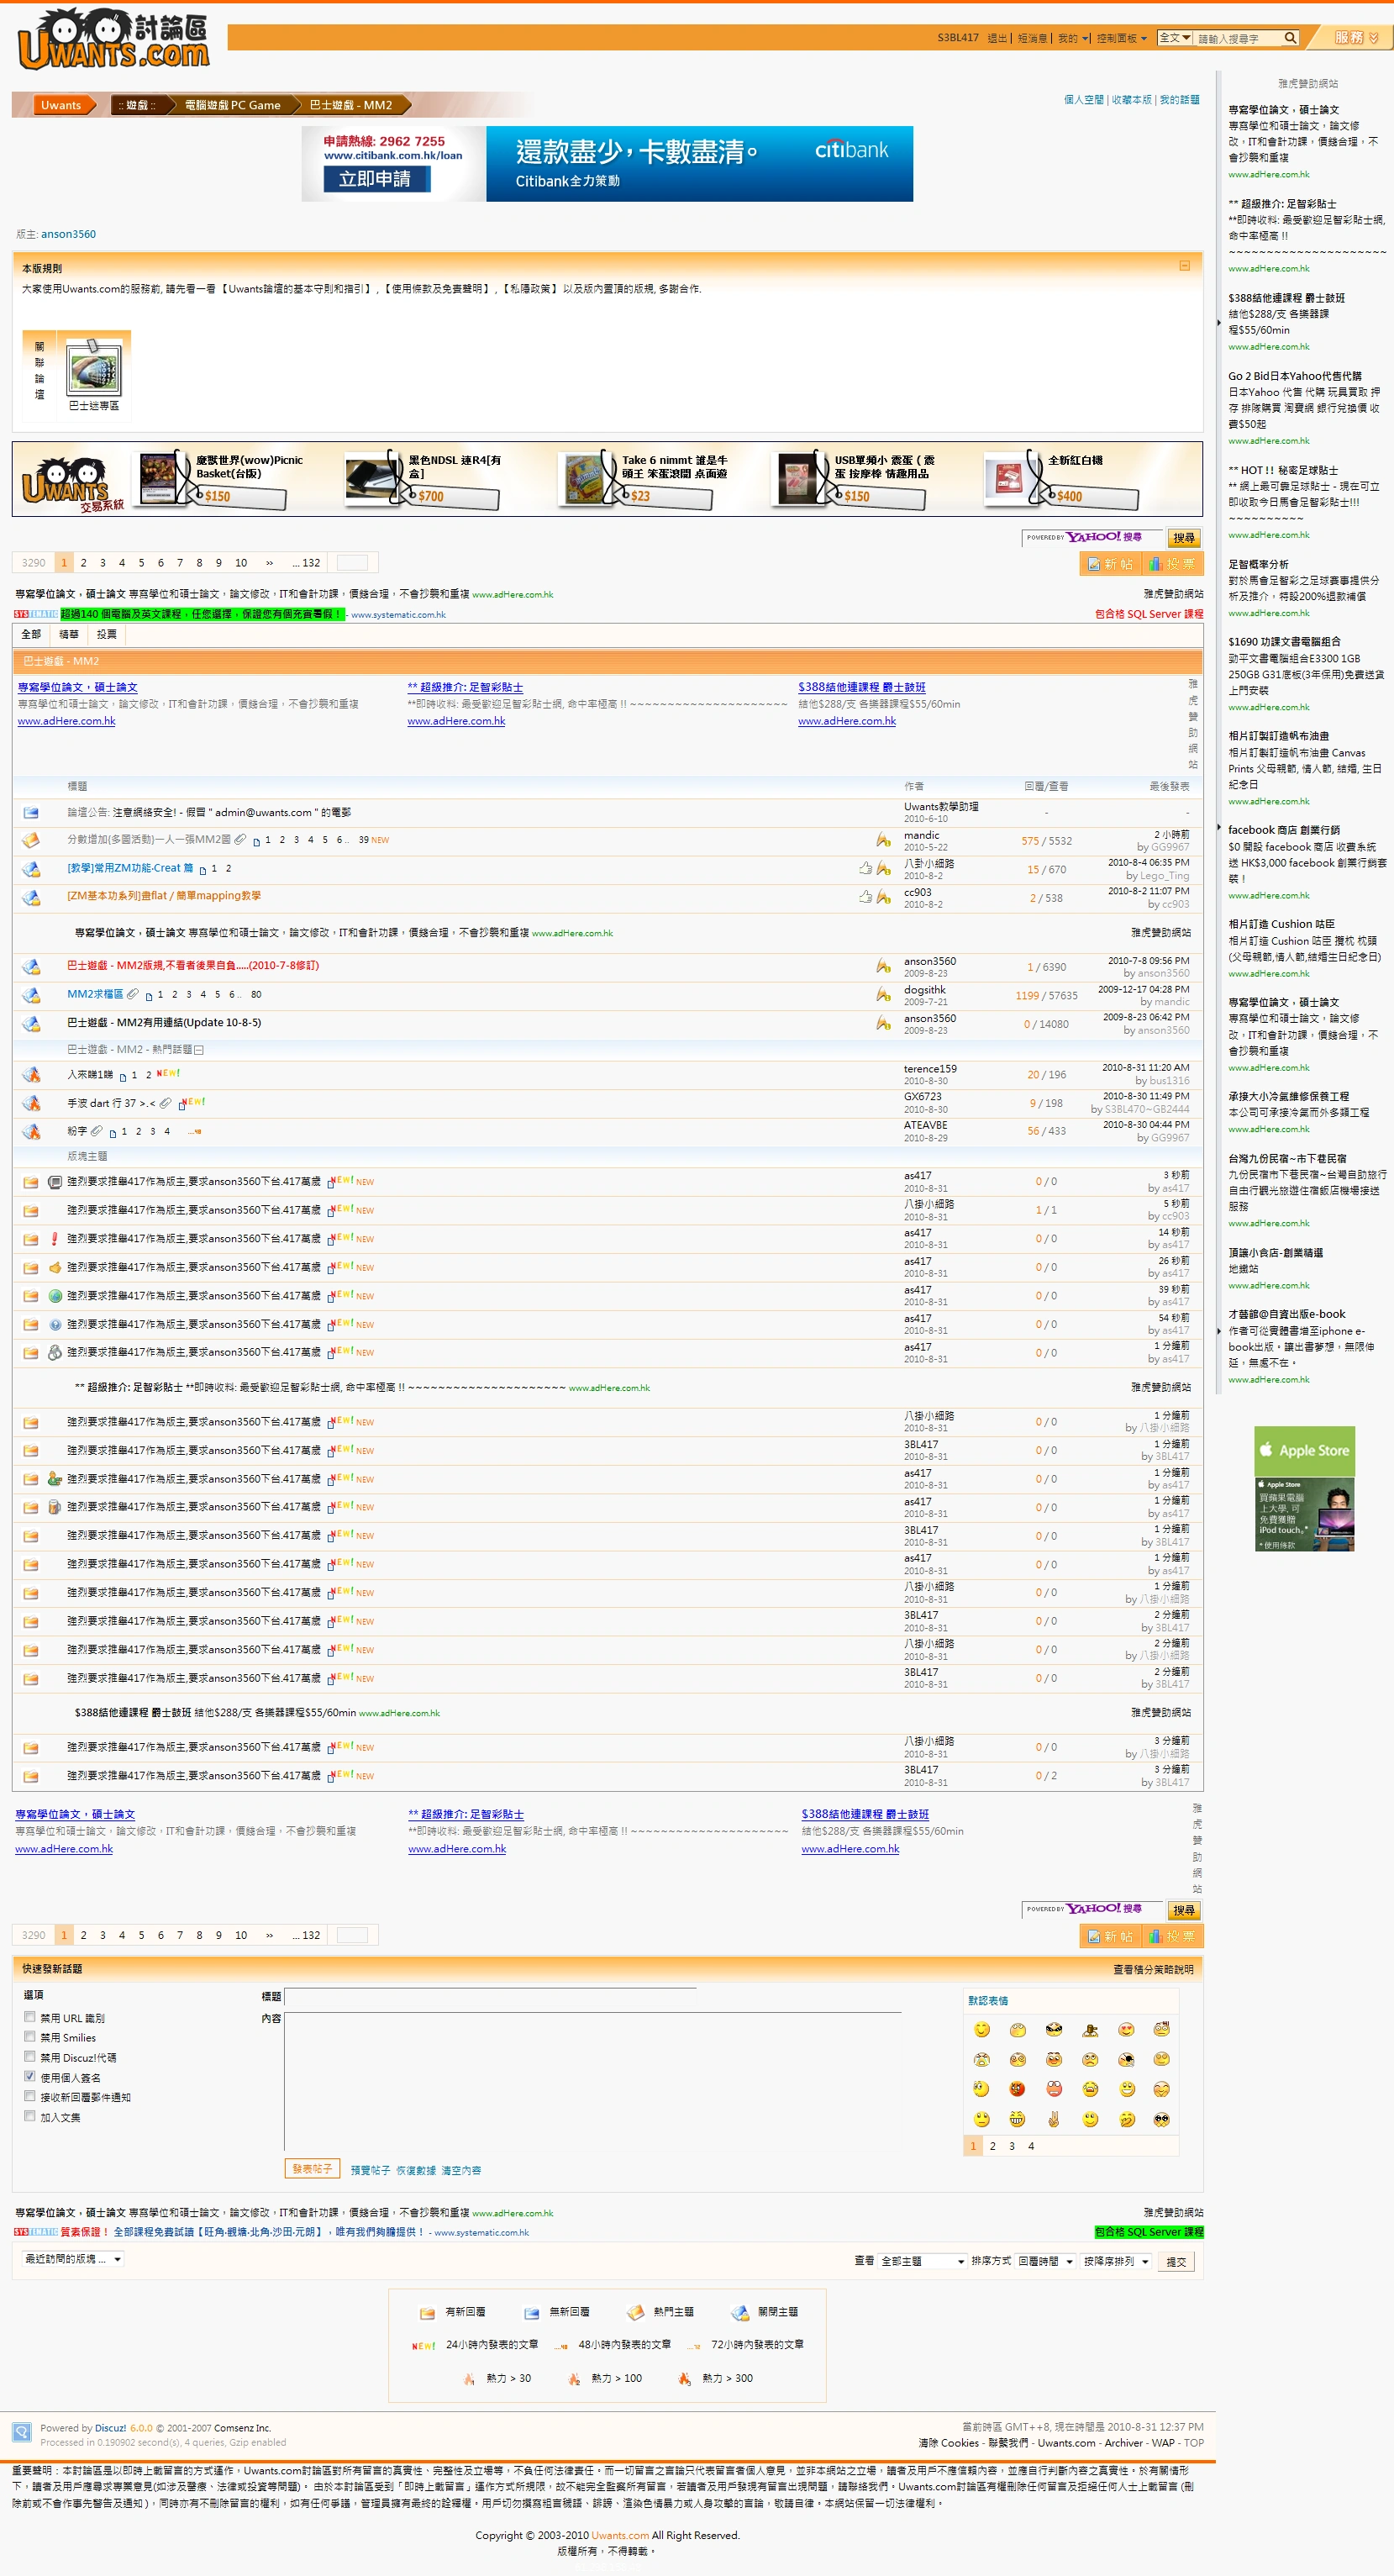This screenshot has height=2576, width=1394.
Task: Open the 最近訪問的版塊 dropdown
Action: (x=73, y=2259)
